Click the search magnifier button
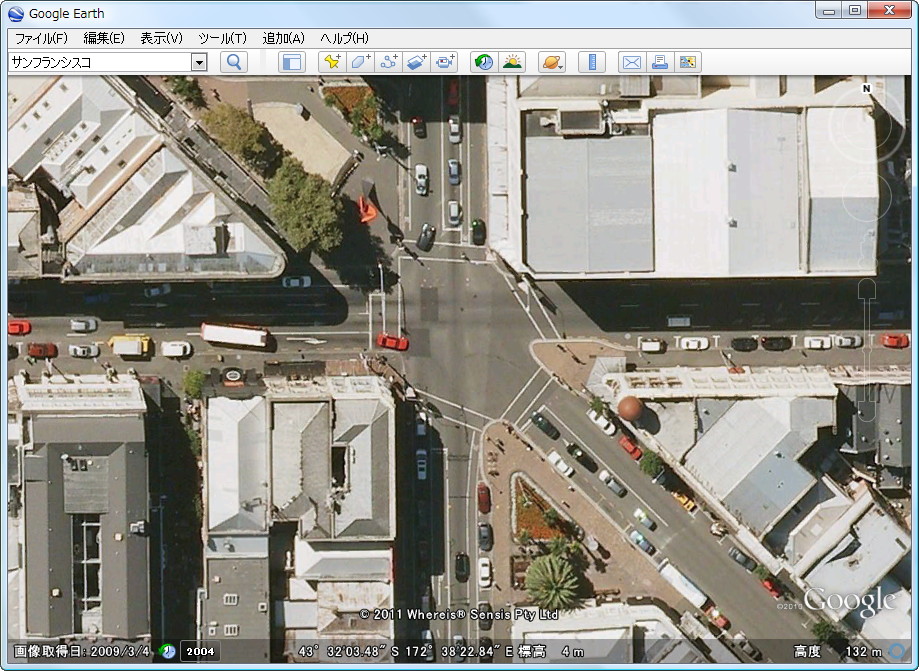 point(234,62)
